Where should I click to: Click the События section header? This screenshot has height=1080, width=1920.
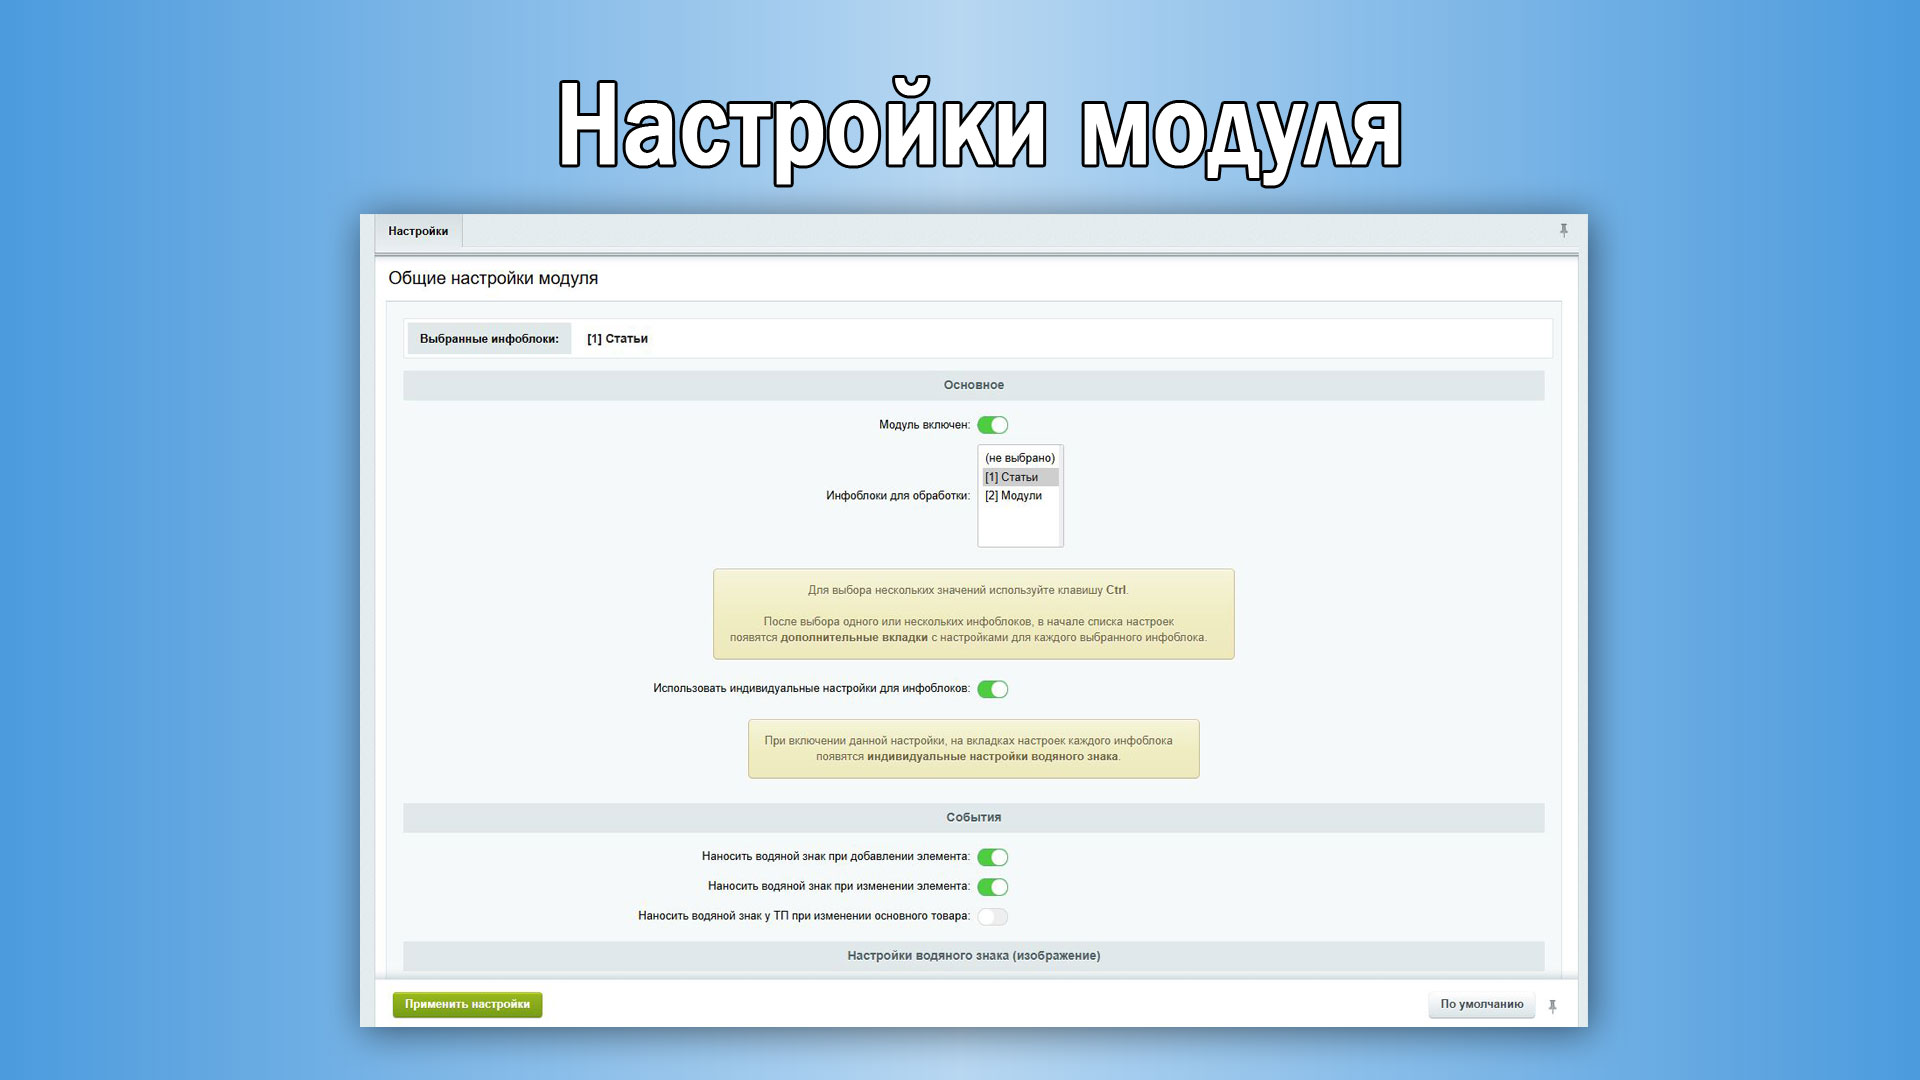[x=973, y=817]
